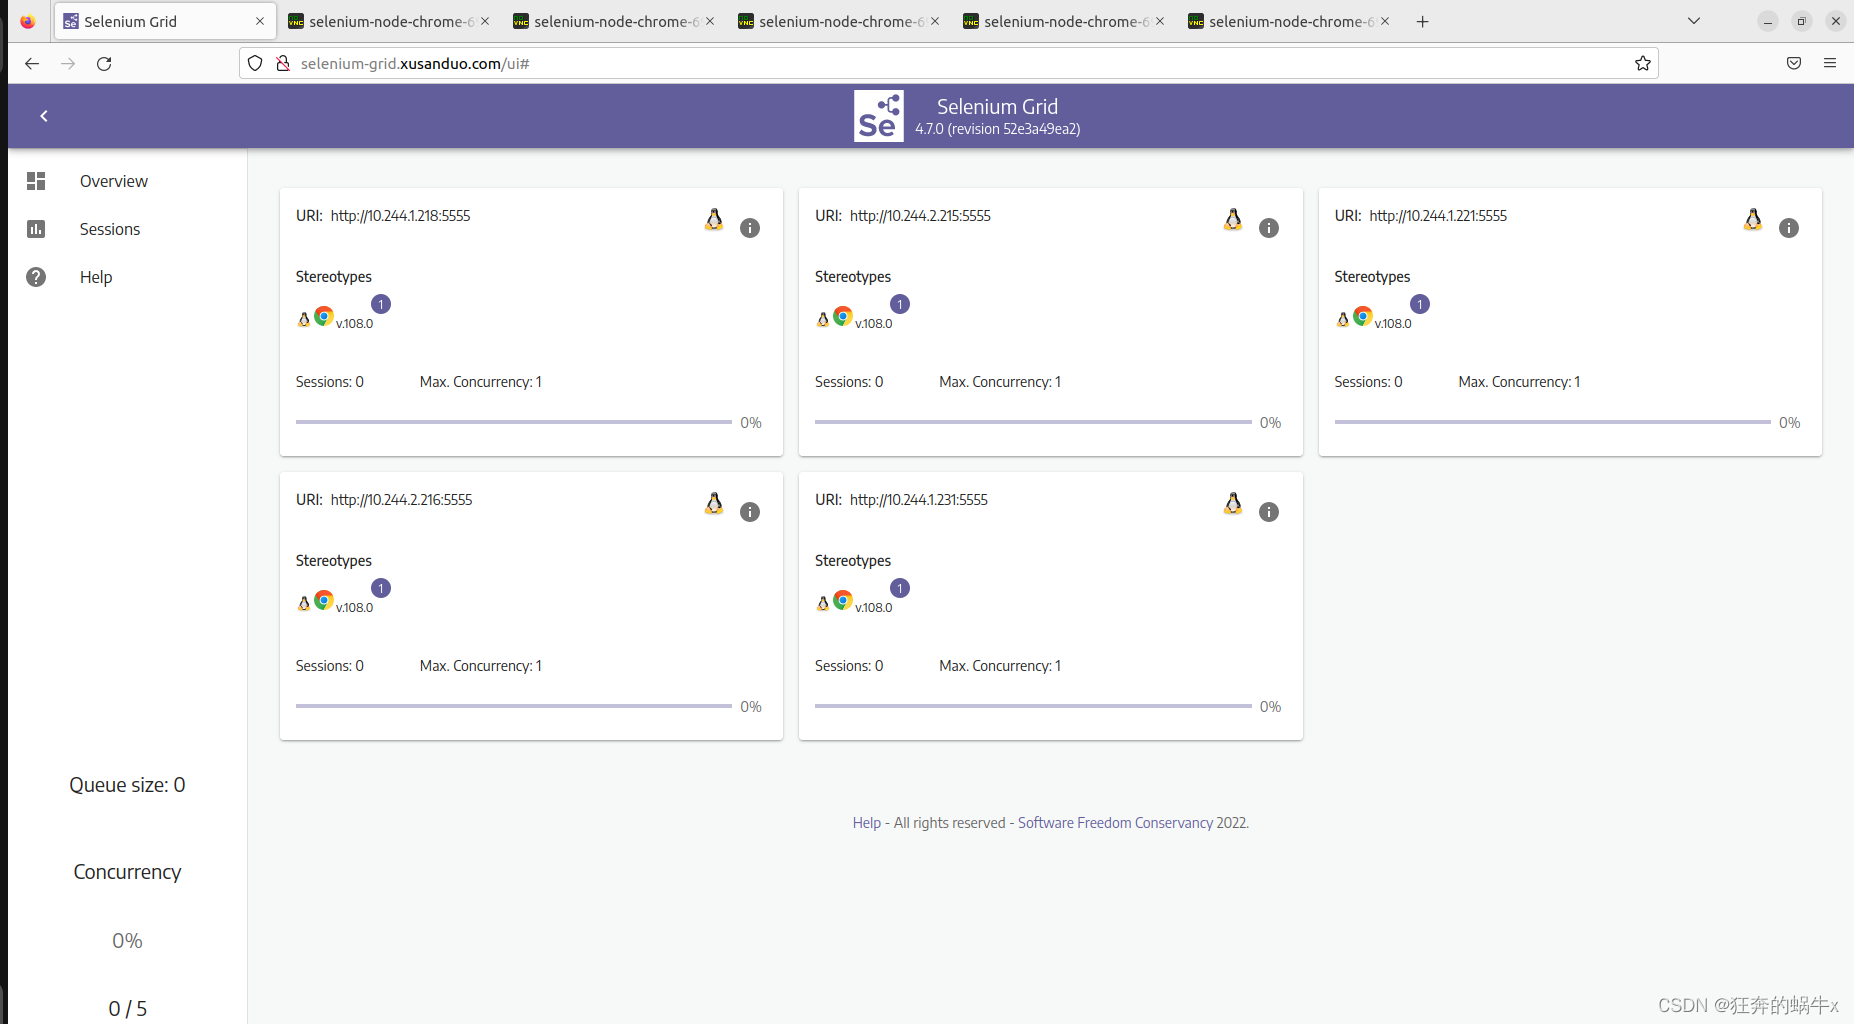The width and height of the screenshot is (1854, 1024).
Task: Click the Chrome stereotype icon on node 10.244.2.216
Action: point(324,600)
